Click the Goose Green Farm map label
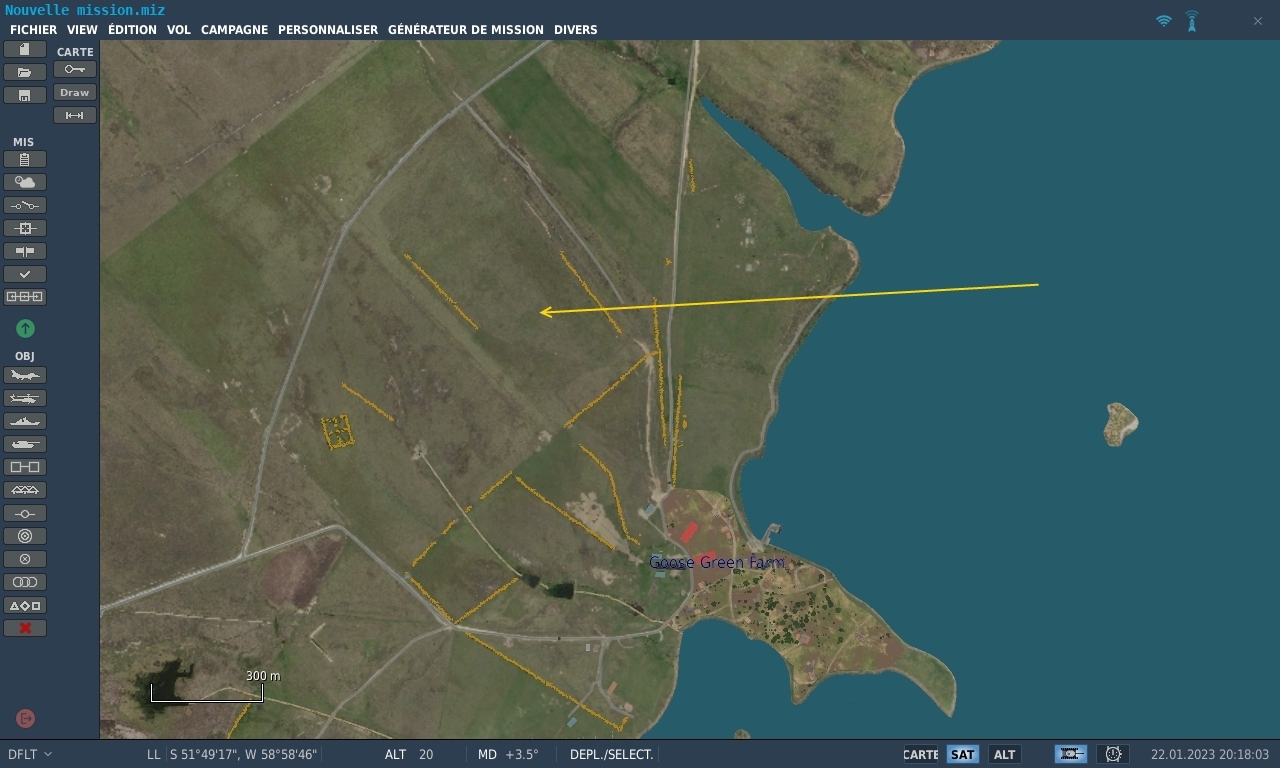1280x768 pixels. [717, 562]
